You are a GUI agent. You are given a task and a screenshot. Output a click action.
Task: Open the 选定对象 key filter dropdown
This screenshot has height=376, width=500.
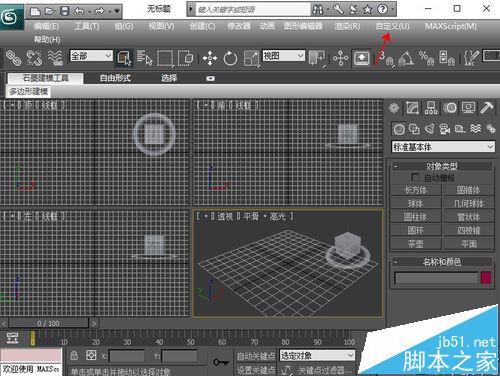pos(317,356)
